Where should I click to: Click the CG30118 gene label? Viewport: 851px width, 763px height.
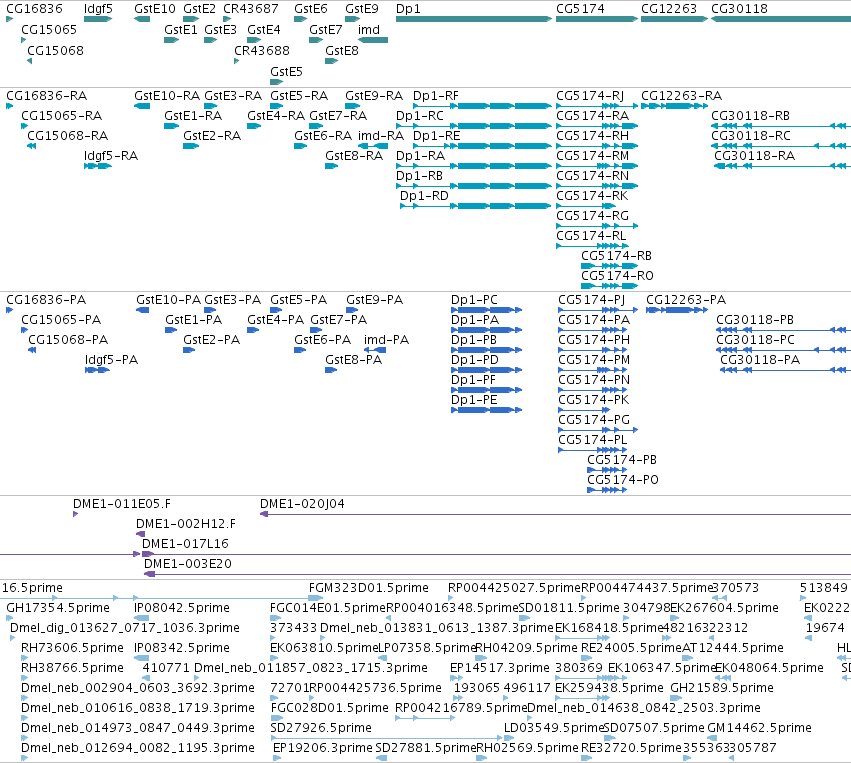739,9
